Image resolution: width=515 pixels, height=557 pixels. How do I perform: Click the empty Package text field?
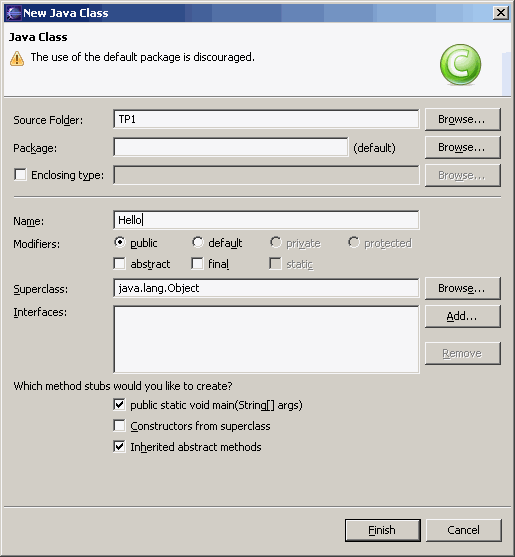coord(231,147)
